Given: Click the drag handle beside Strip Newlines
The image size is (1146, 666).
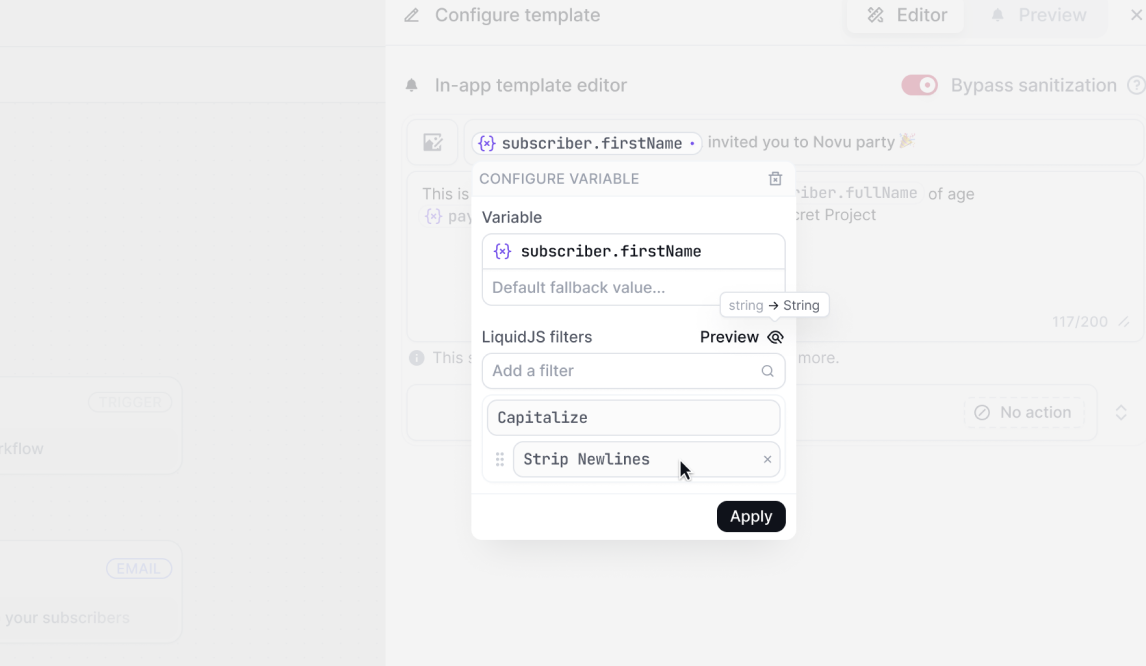Looking at the screenshot, I should pos(499,459).
